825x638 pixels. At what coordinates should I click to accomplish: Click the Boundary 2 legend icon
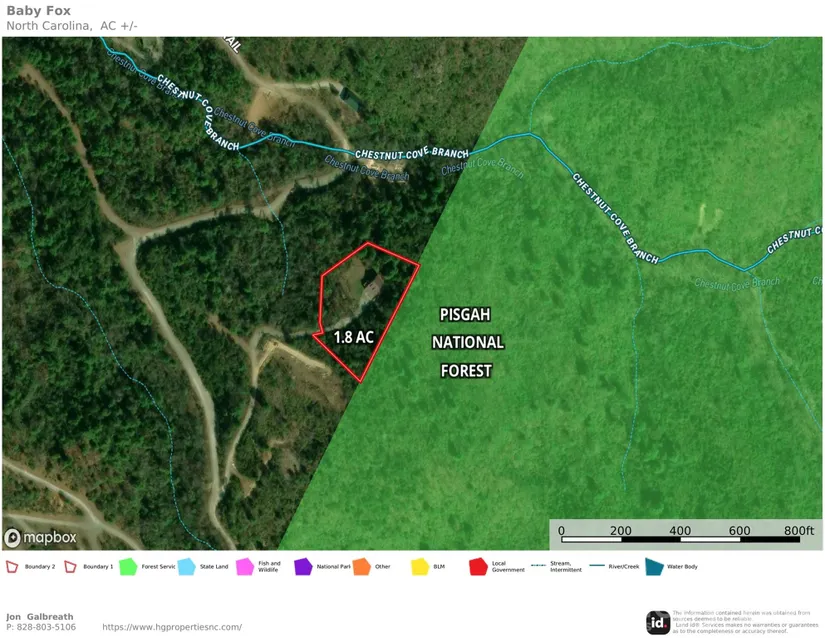point(12,567)
